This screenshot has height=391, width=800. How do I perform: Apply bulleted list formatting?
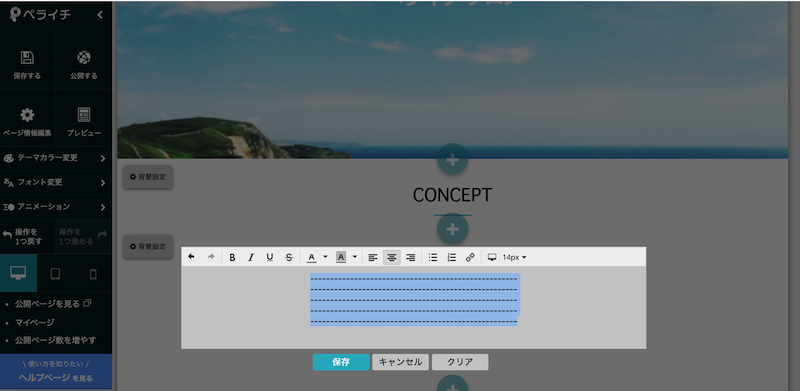[433, 257]
